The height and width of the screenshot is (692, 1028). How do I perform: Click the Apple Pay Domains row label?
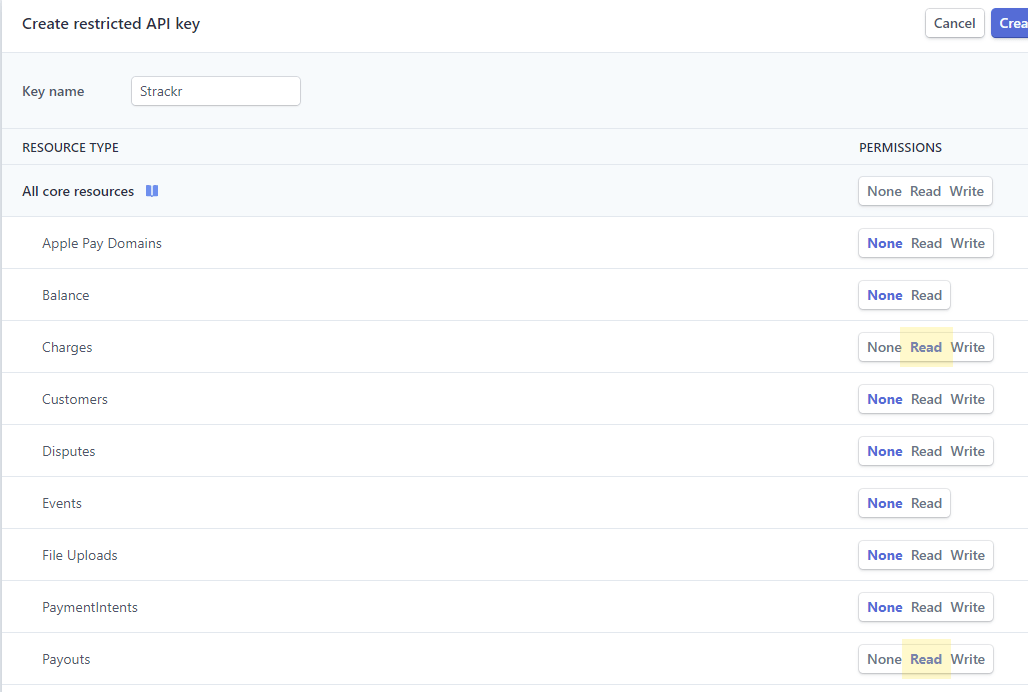102,243
